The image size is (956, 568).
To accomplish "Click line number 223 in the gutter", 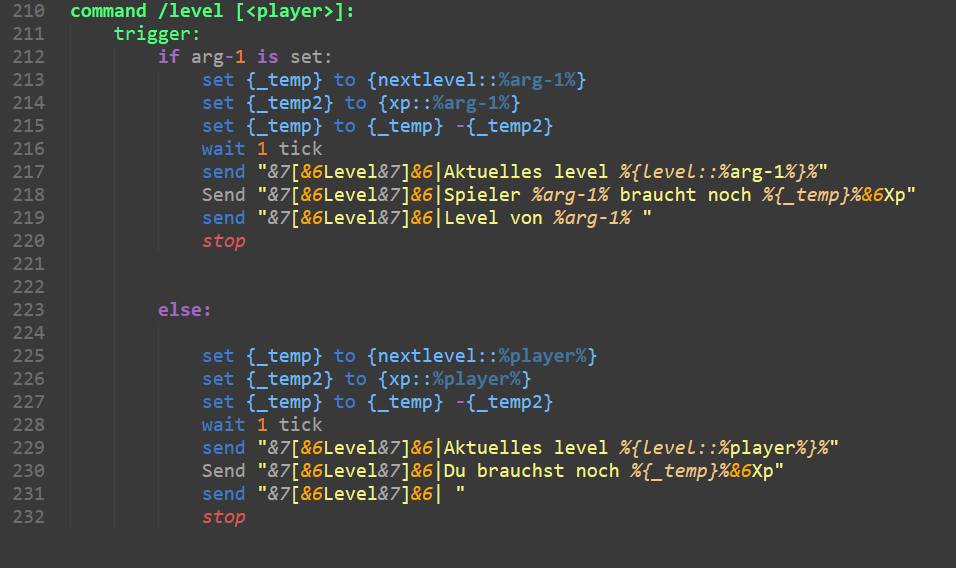I will (28, 310).
